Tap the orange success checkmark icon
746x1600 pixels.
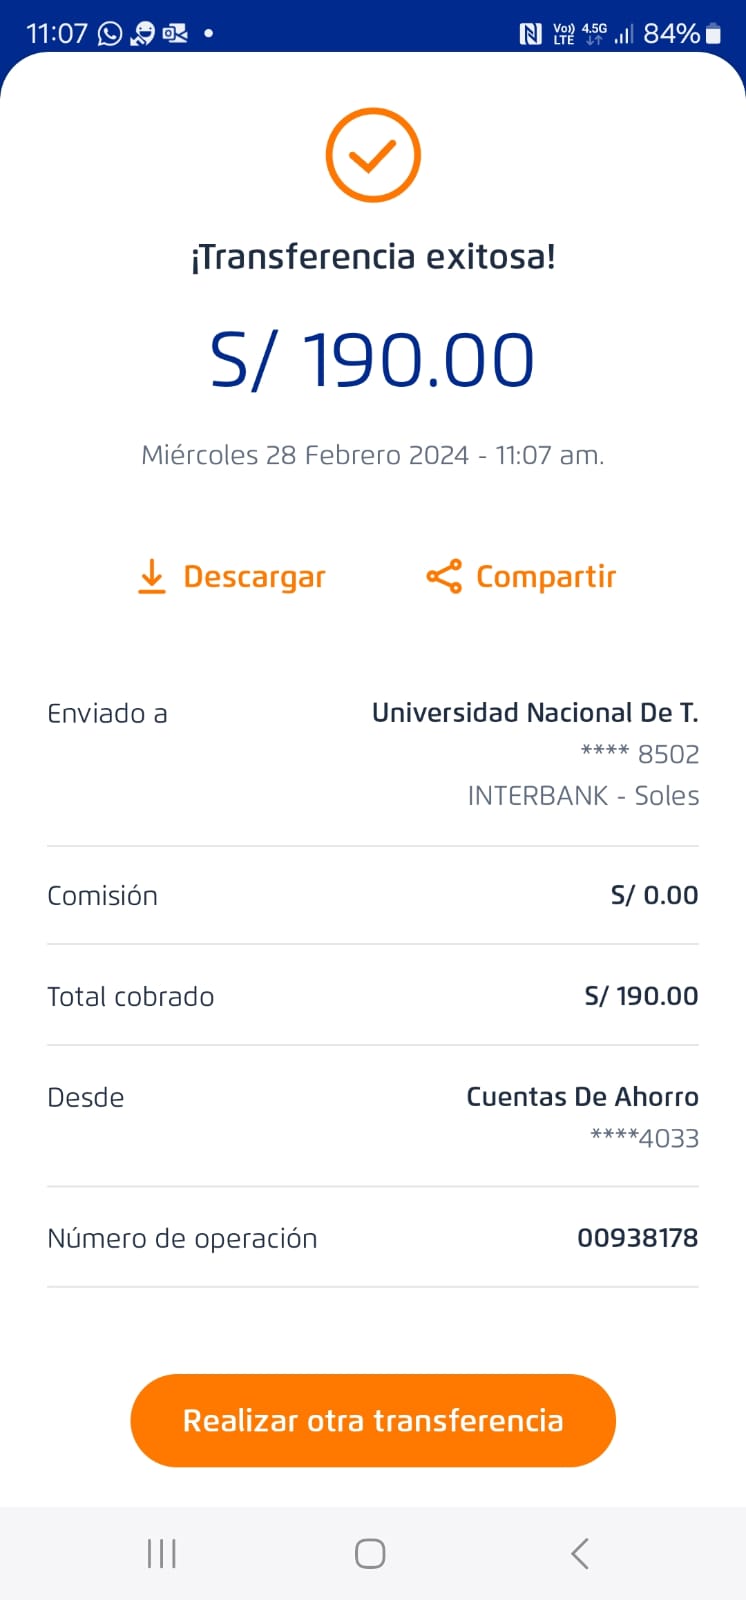pos(373,156)
